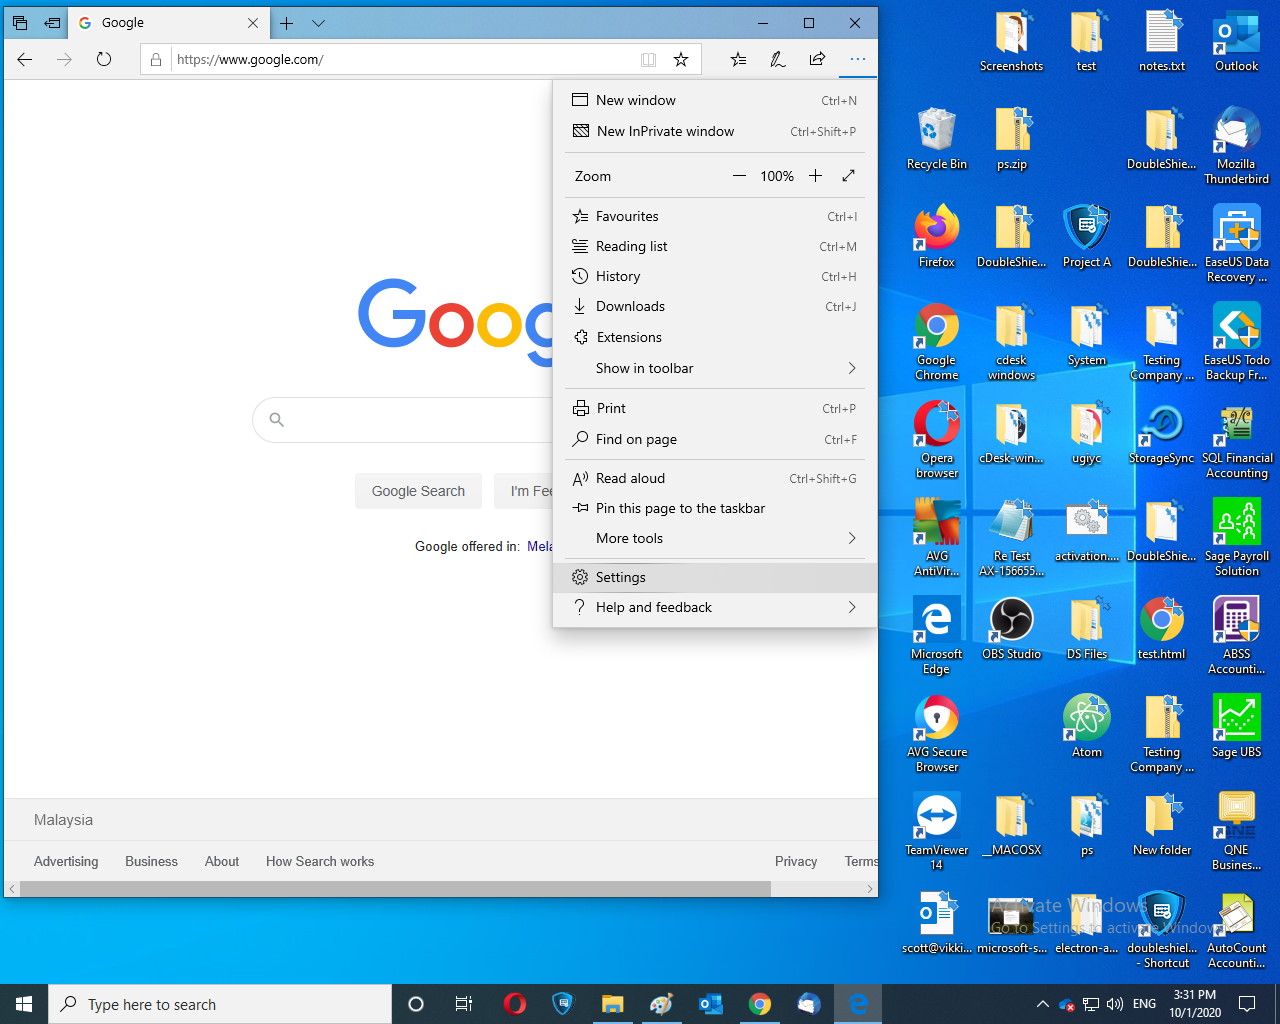
Task: Expand Help and feedback submenu
Action: coord(715,607)
